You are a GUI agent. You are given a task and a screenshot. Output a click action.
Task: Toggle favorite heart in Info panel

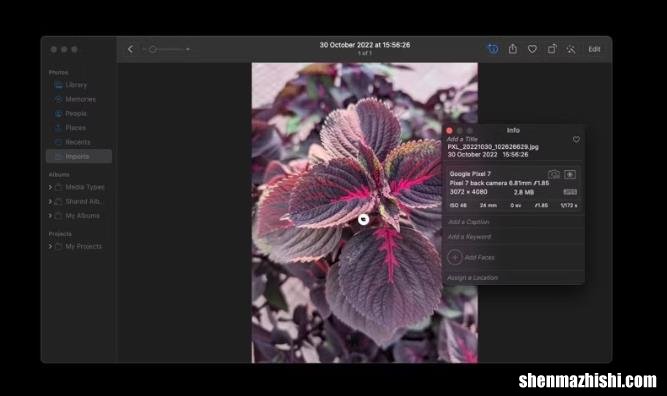[576, 140]
